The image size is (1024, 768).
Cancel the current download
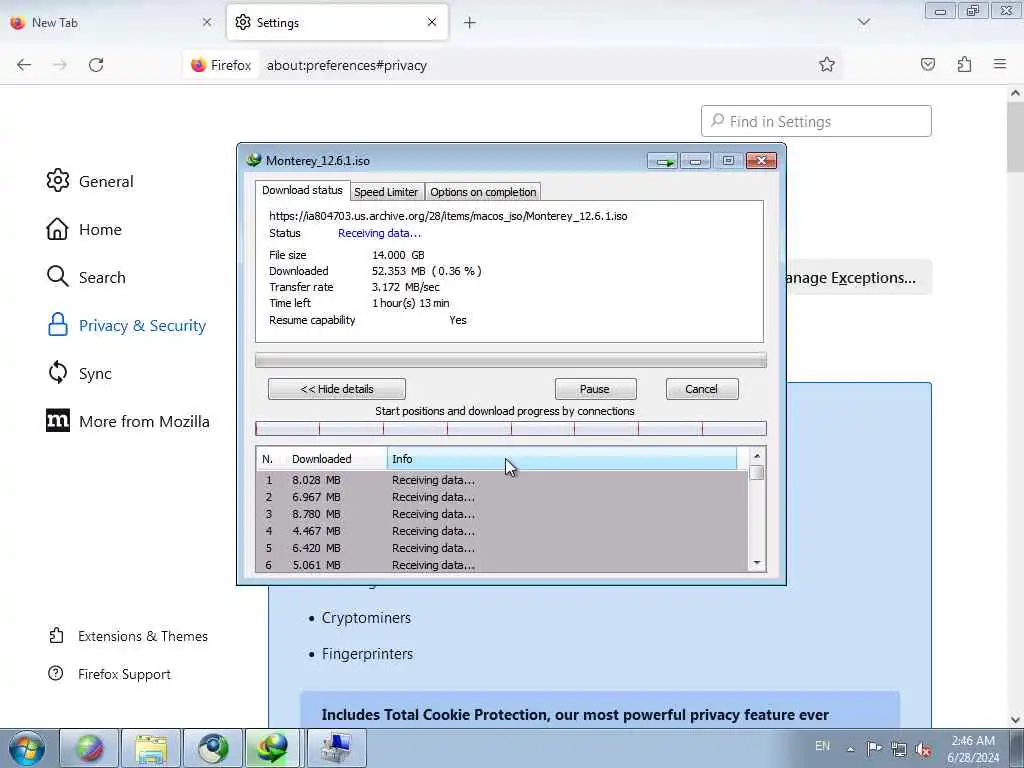click(x=702, y=389)
